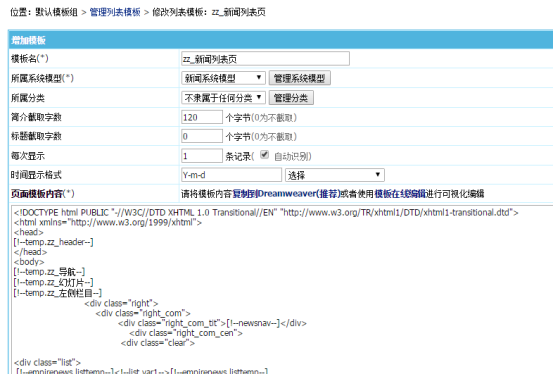Viewport: 554px width, 374px height.
Task: Click the <div class="list"> code line
Action: coord(47,363)
